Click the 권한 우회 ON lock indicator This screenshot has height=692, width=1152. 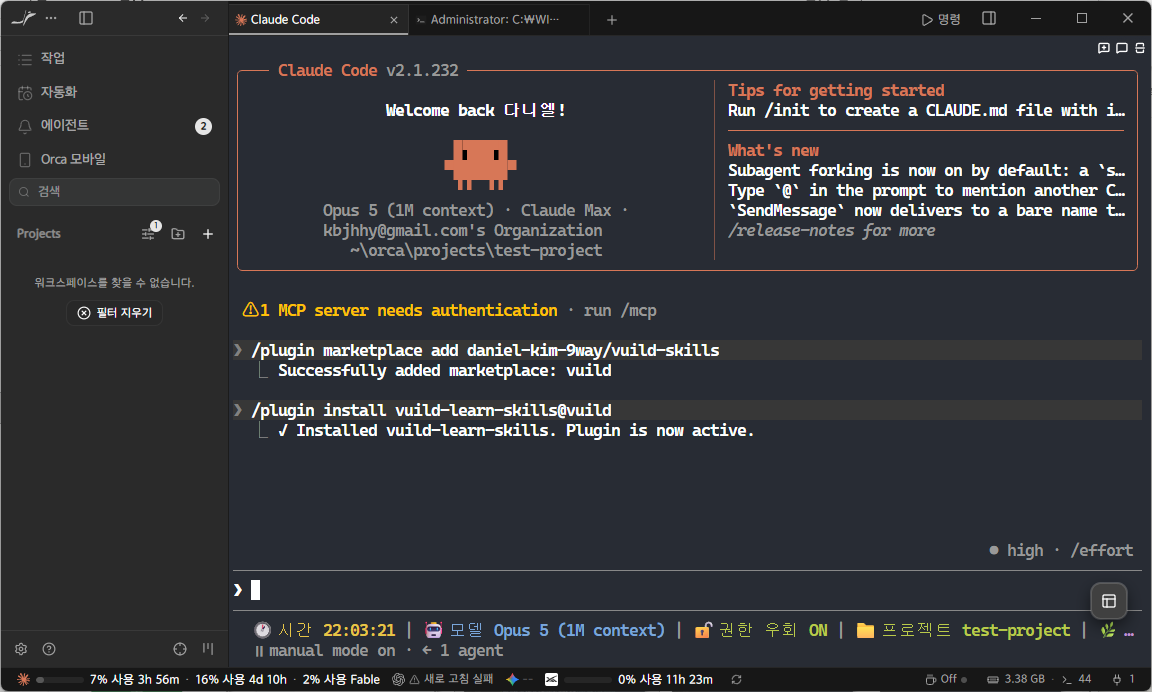pyautogui.click(x=761, y=630)
